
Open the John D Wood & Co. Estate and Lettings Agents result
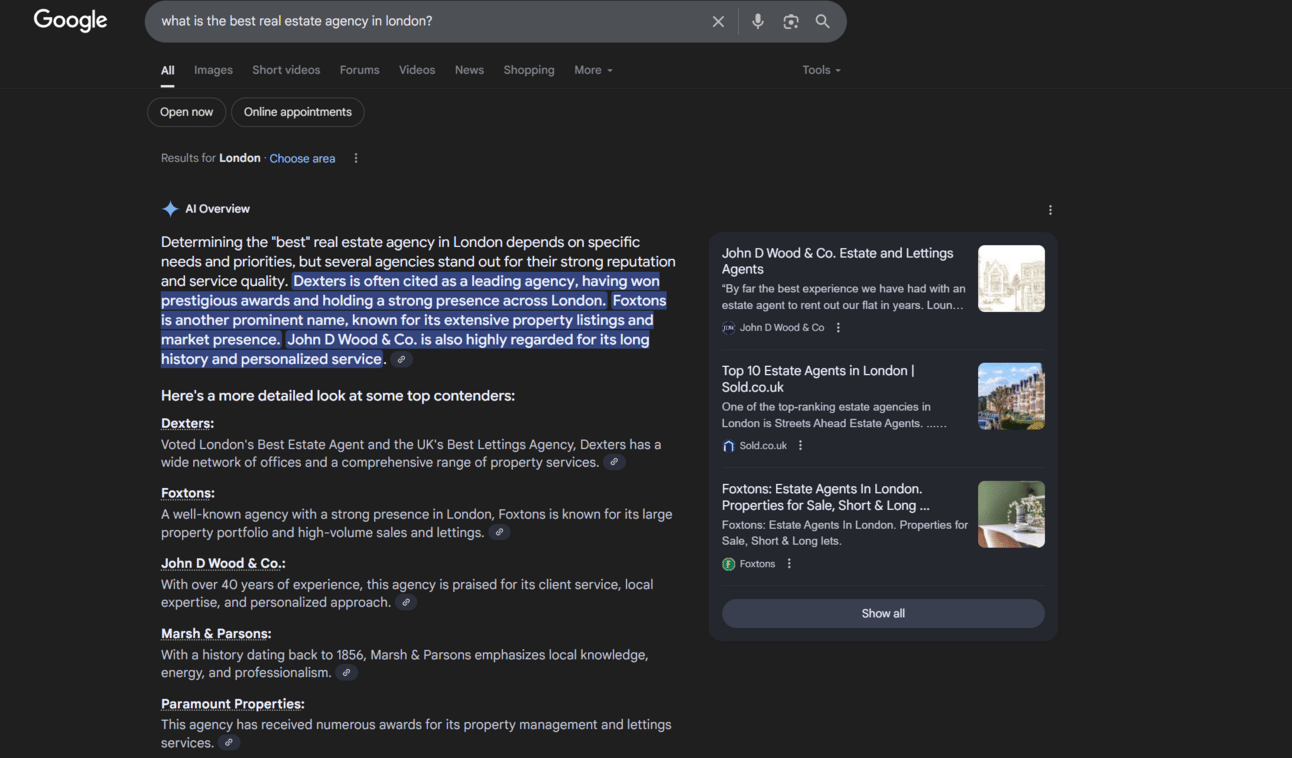[838, 261]
